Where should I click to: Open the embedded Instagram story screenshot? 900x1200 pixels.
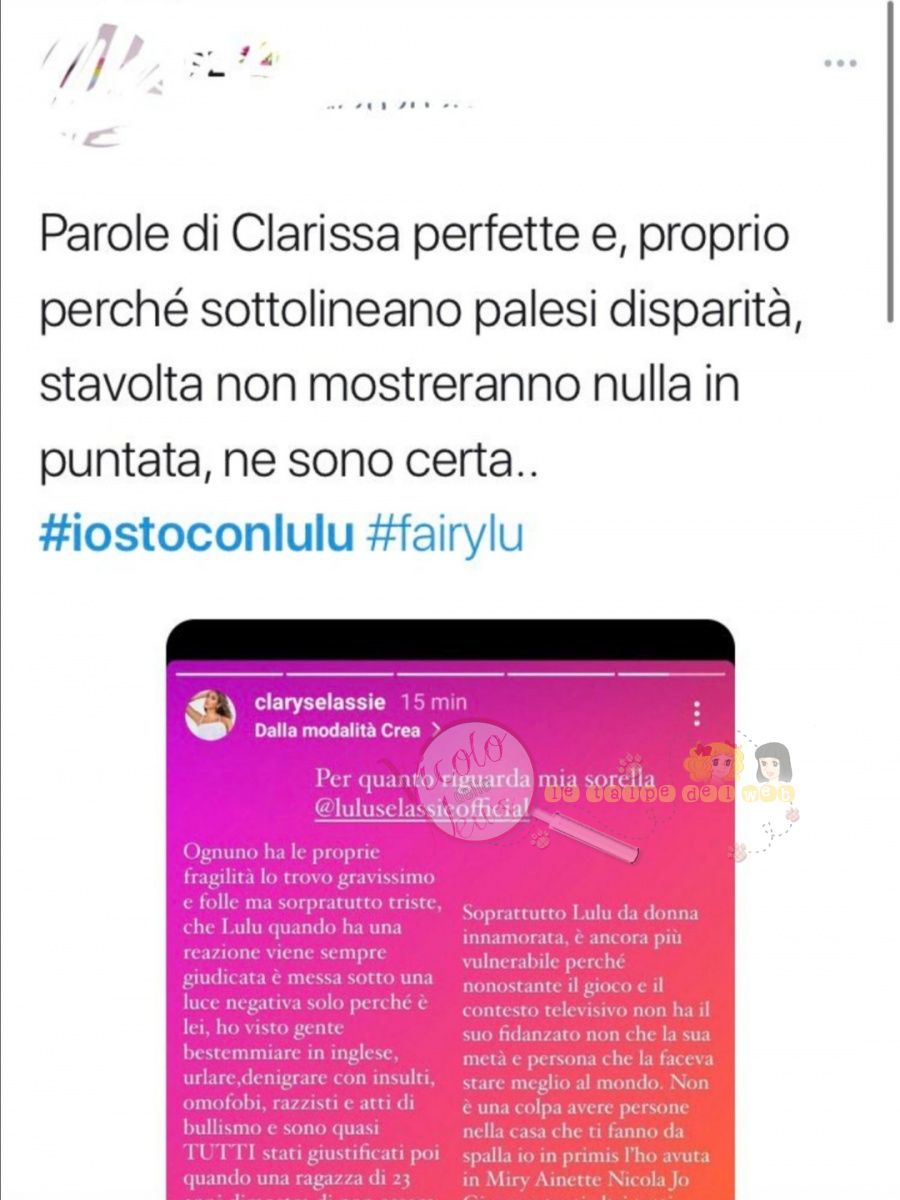[x=450, y=910]
